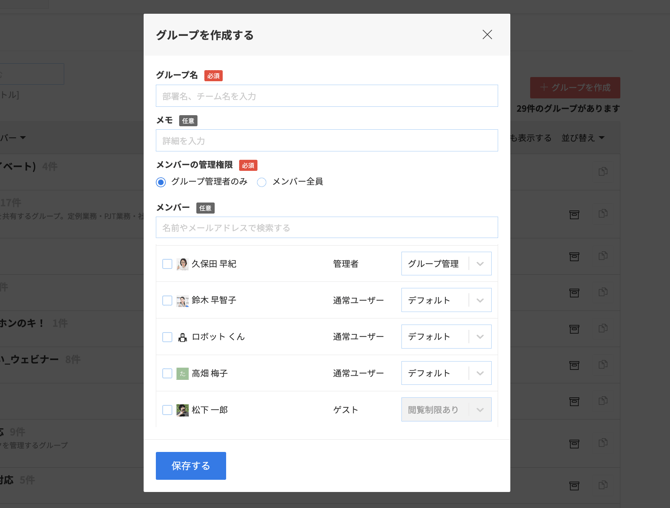Click the 'も表示する' option in background
670x508 pixels.
point(531,138)
